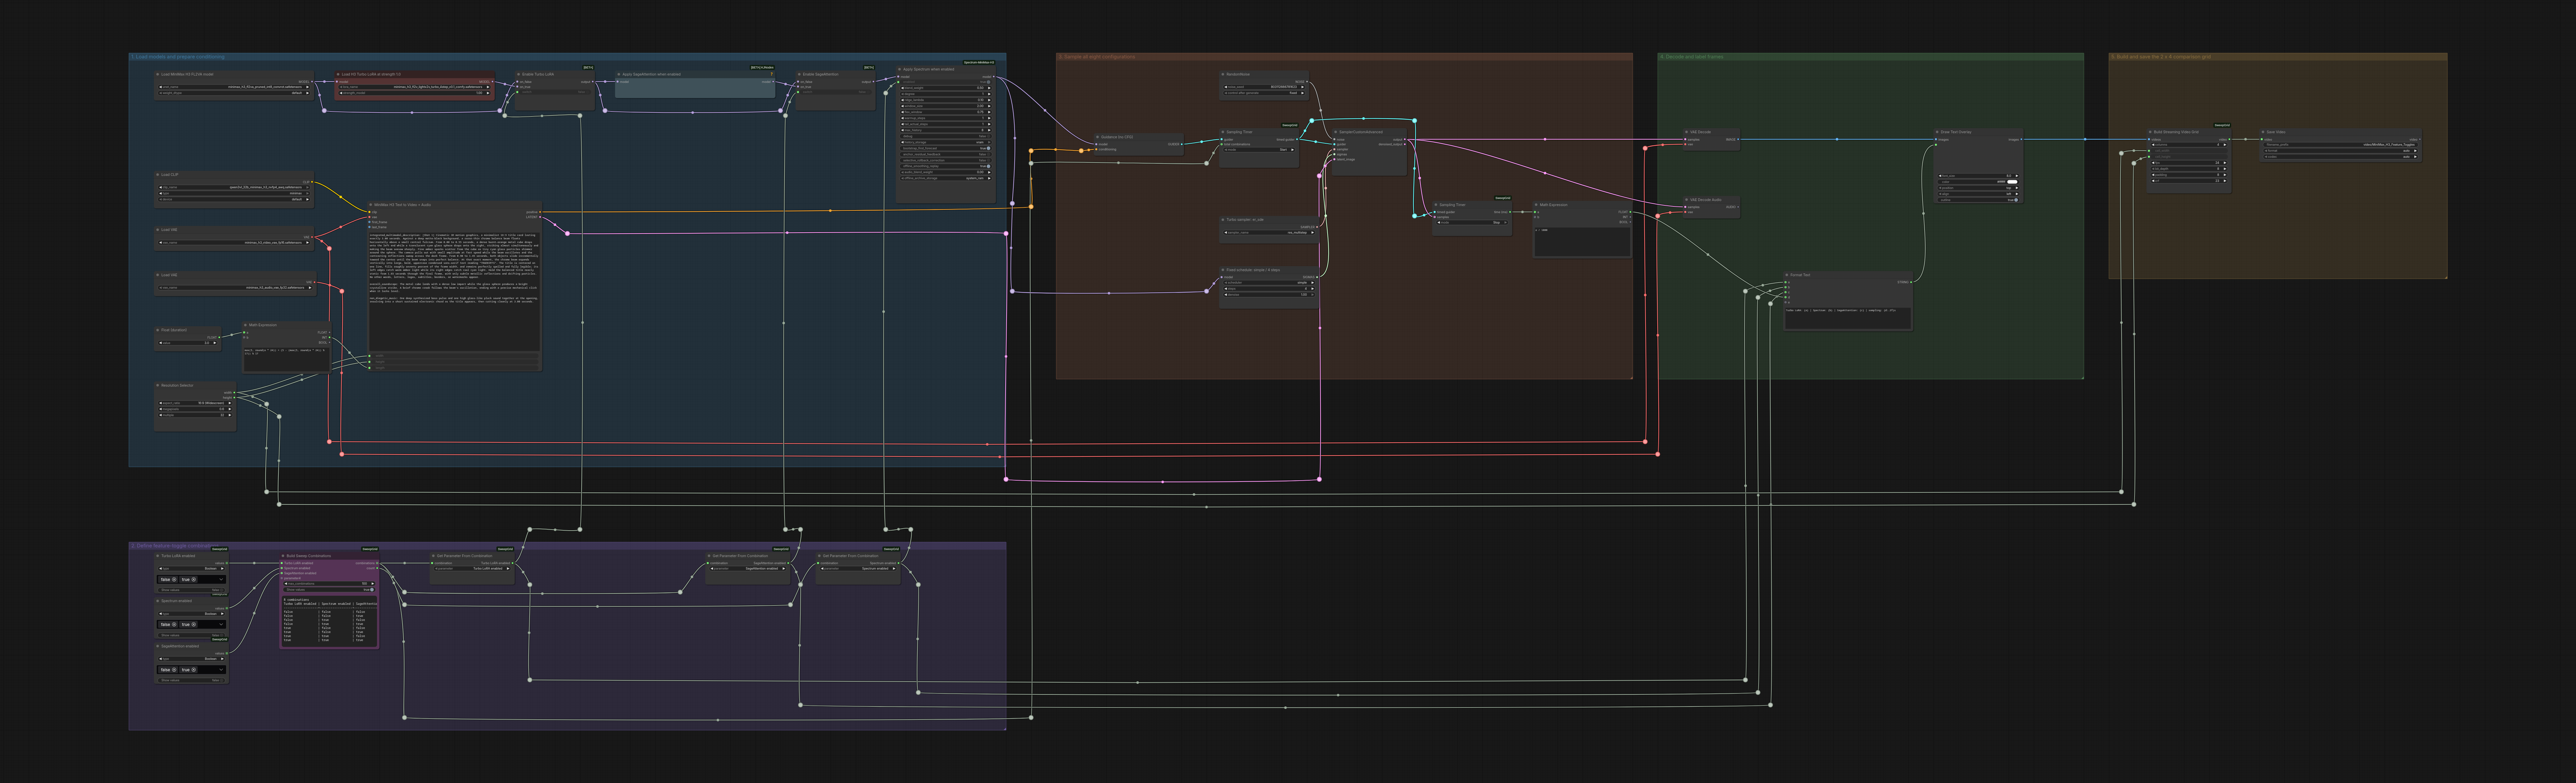The height and width of the screenshot is (783, 2576).
Task: Click the blend_weight 0.50 value slider
Action: click(946, 88)
